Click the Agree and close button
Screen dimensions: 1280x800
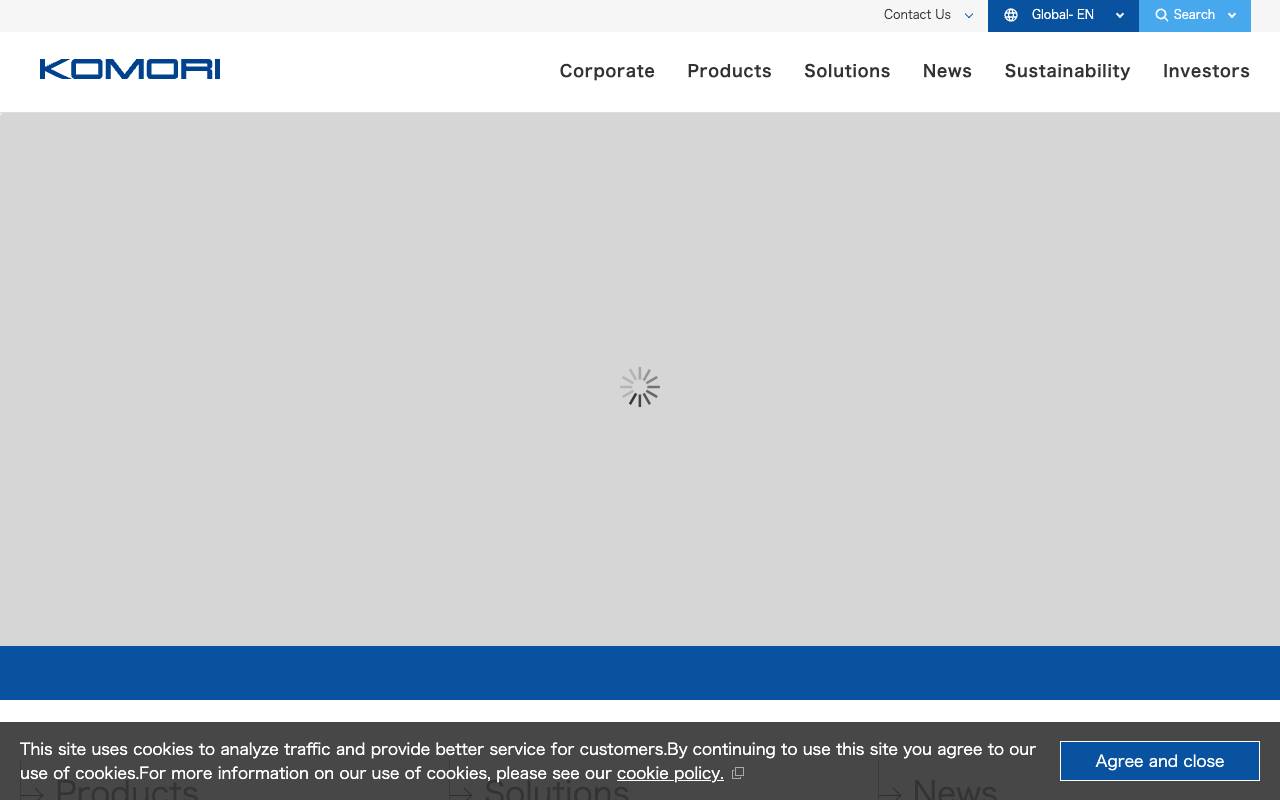[1159, 761]
